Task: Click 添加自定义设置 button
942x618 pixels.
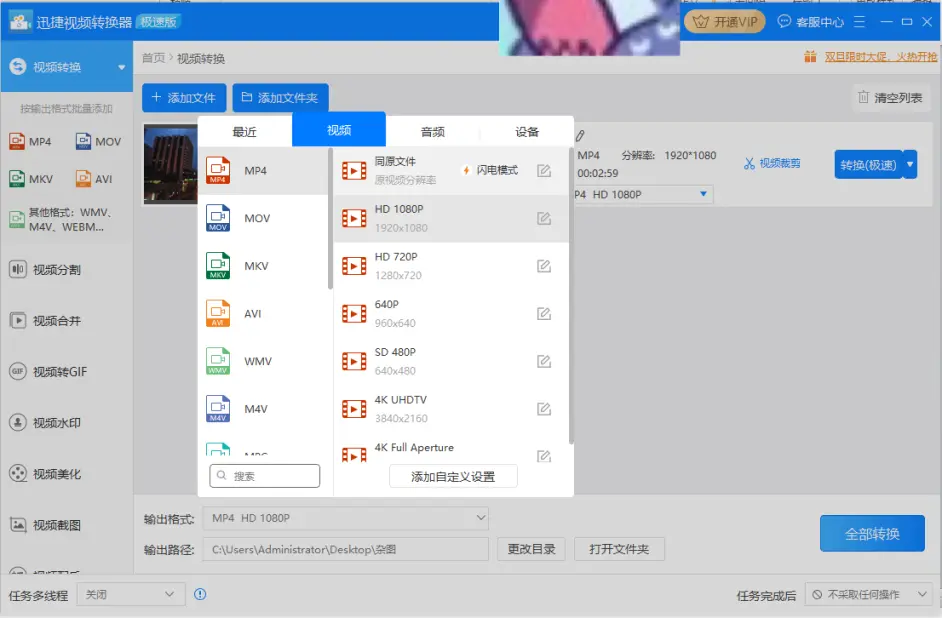Action: point(453,476)
